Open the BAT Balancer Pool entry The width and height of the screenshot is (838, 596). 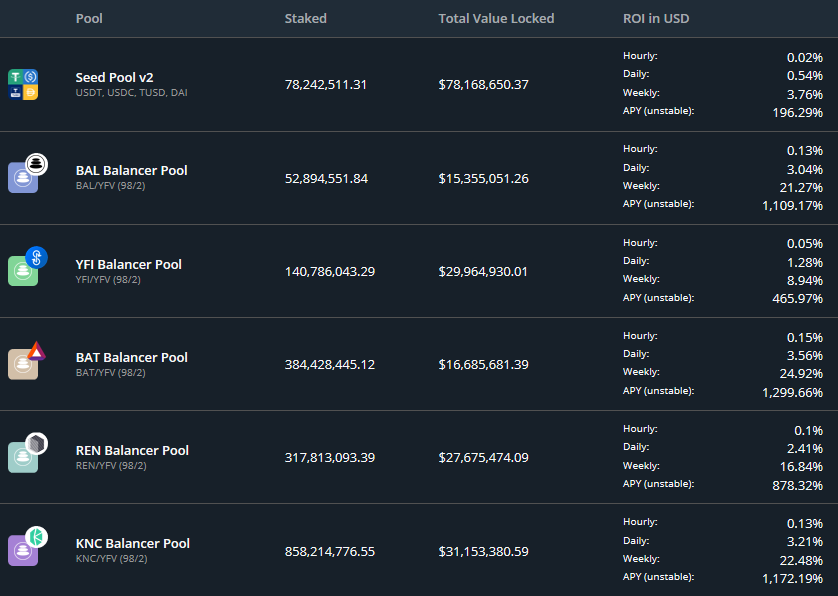tap(131, 357)
